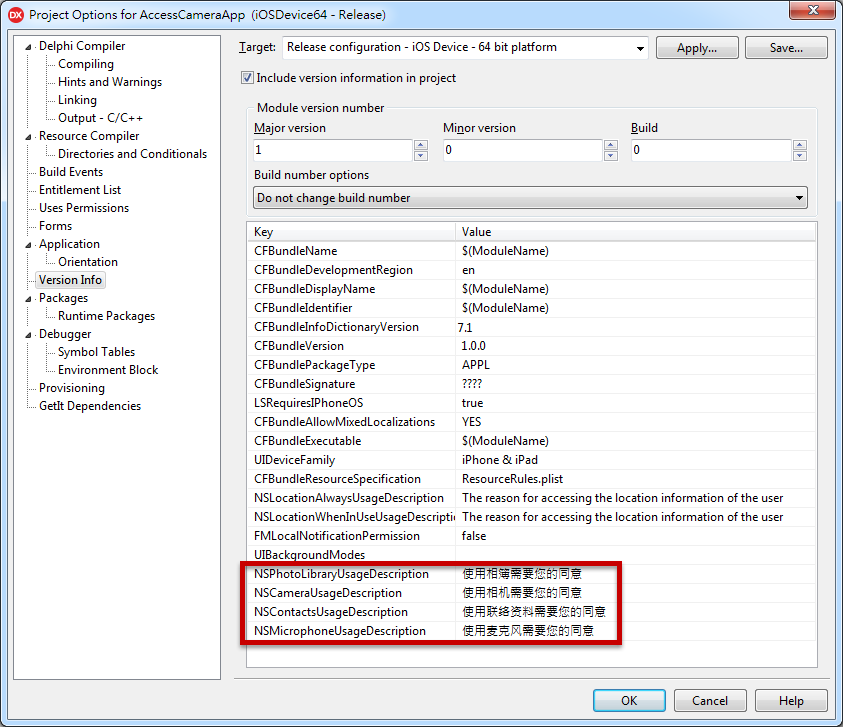This screenshot has width=843, height=727.
Task: Click the CFBundlePackageType value APPL
Action: coord(476,365)
